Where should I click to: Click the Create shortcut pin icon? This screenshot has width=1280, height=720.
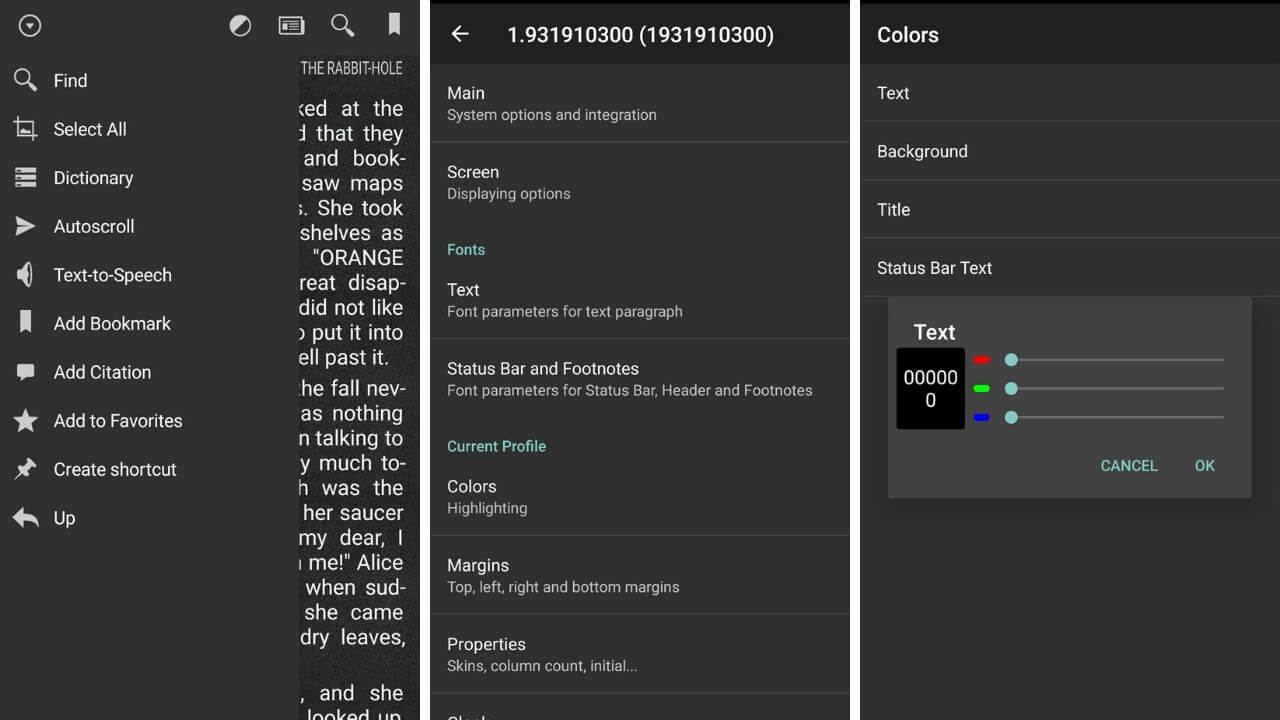tap(25, 469)
